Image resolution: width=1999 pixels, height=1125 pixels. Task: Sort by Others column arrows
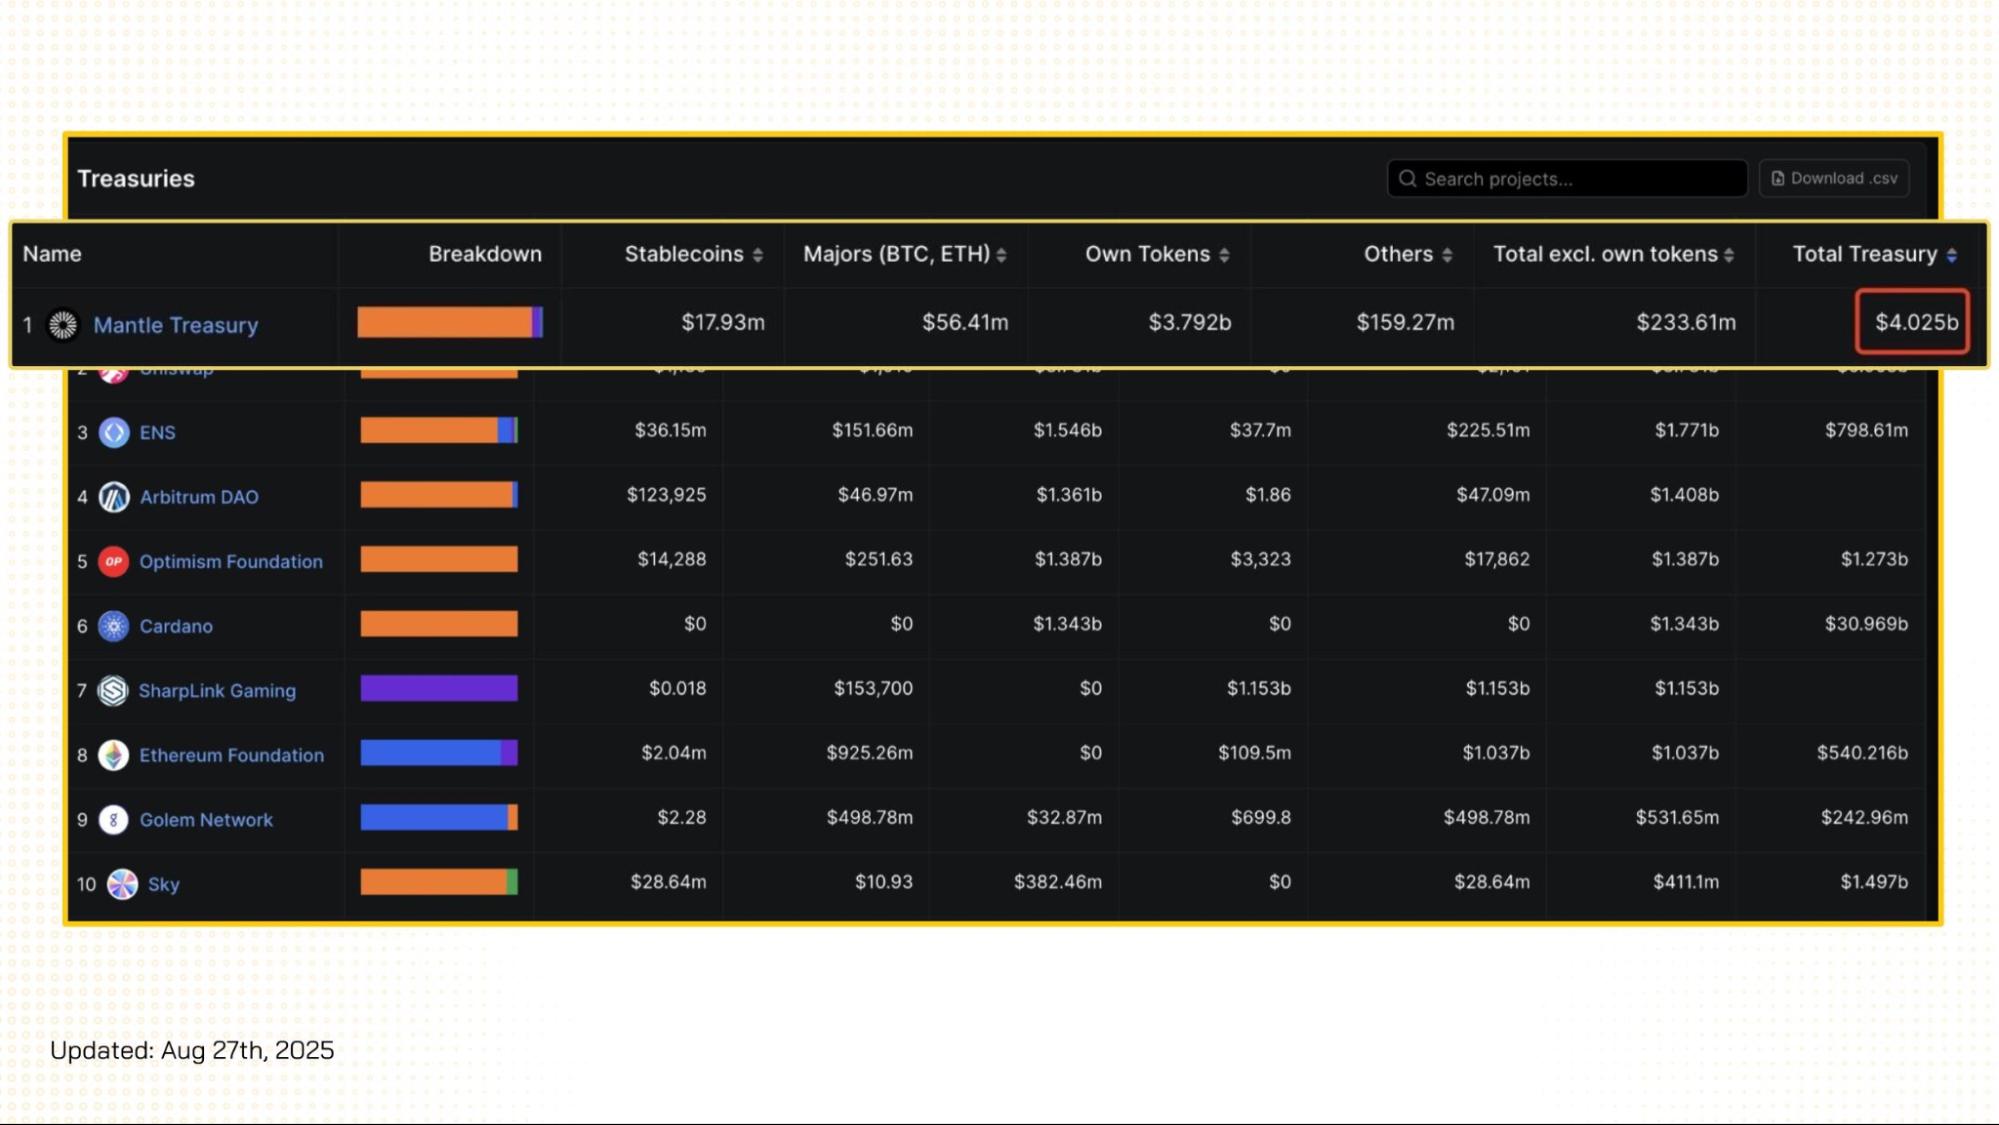(x=1447, y=255)
